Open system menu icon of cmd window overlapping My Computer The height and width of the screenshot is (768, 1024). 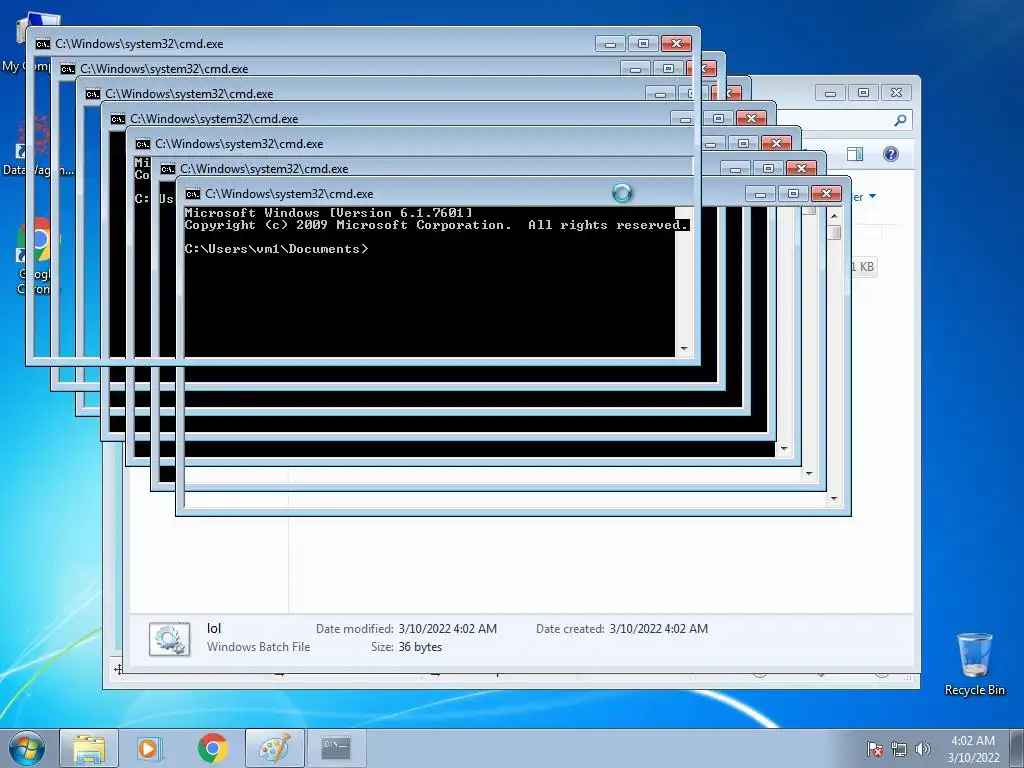[42, 44]
